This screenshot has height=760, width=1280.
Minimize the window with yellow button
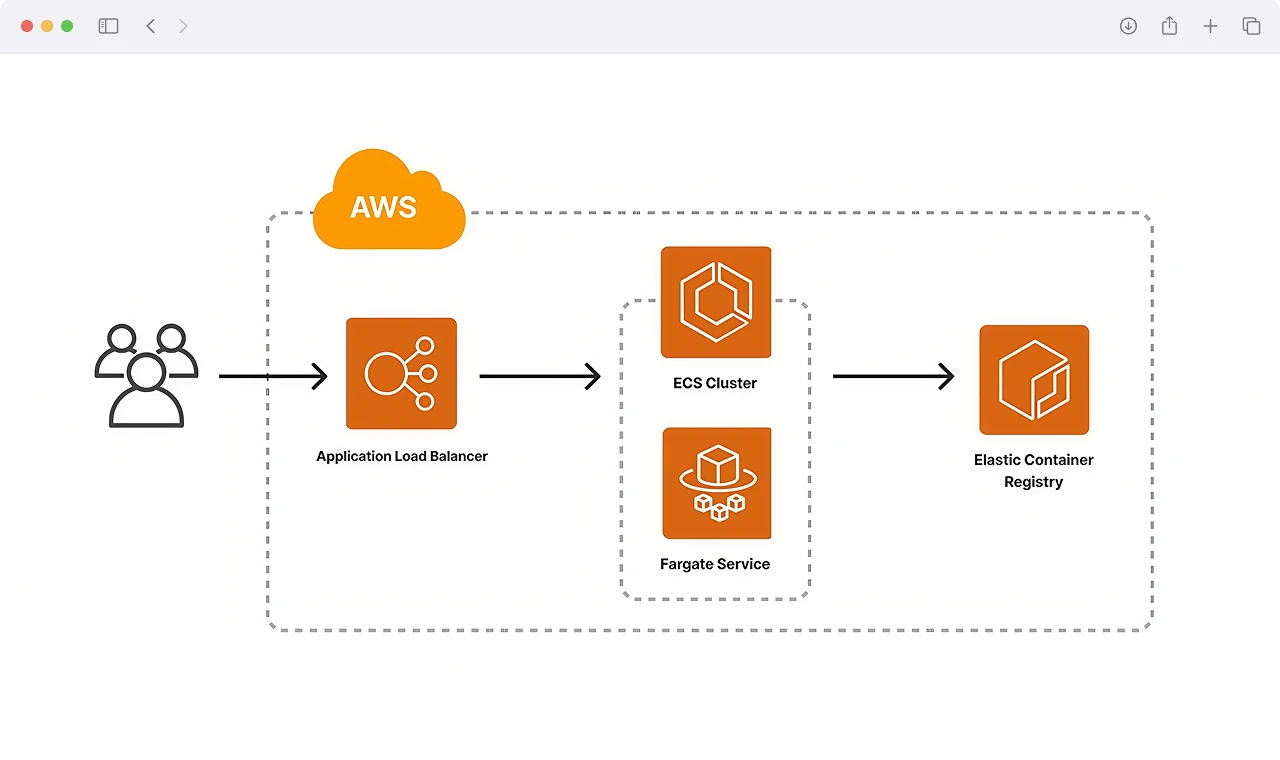click(47, 26)
